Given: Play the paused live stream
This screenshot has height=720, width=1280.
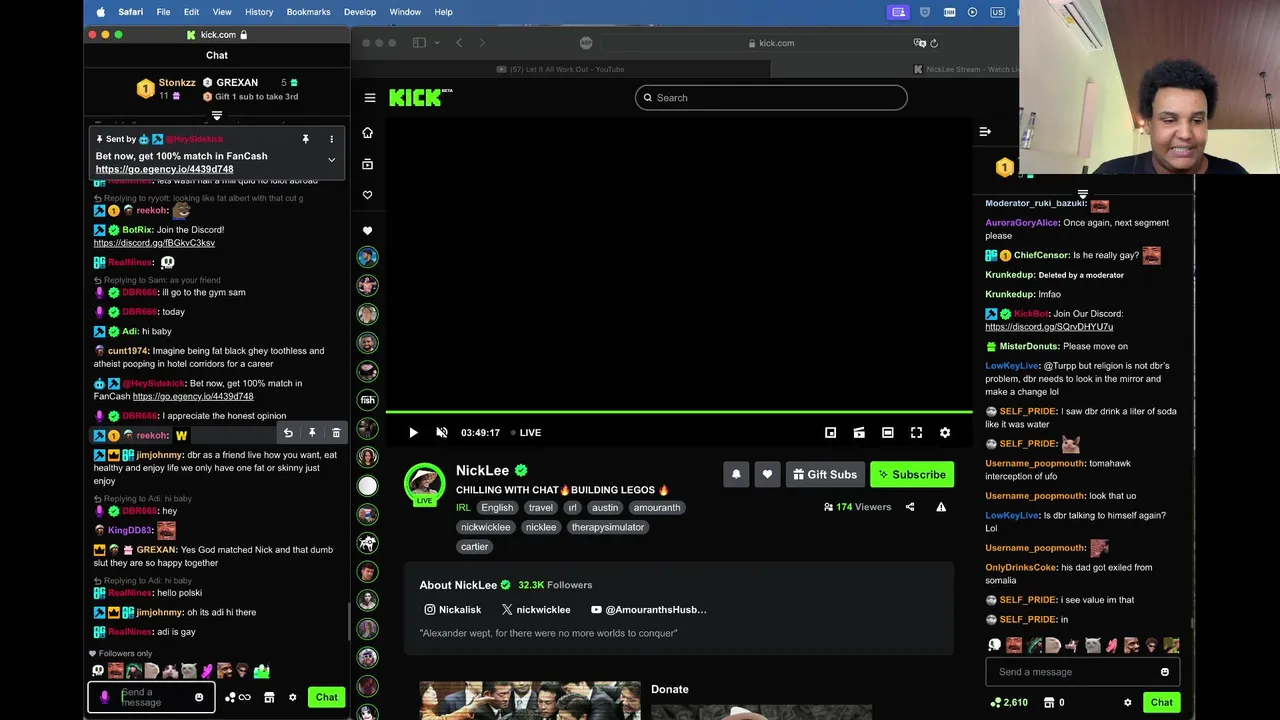Looking at the screenshot, I should pyautogui.click(x=413, y=433).
